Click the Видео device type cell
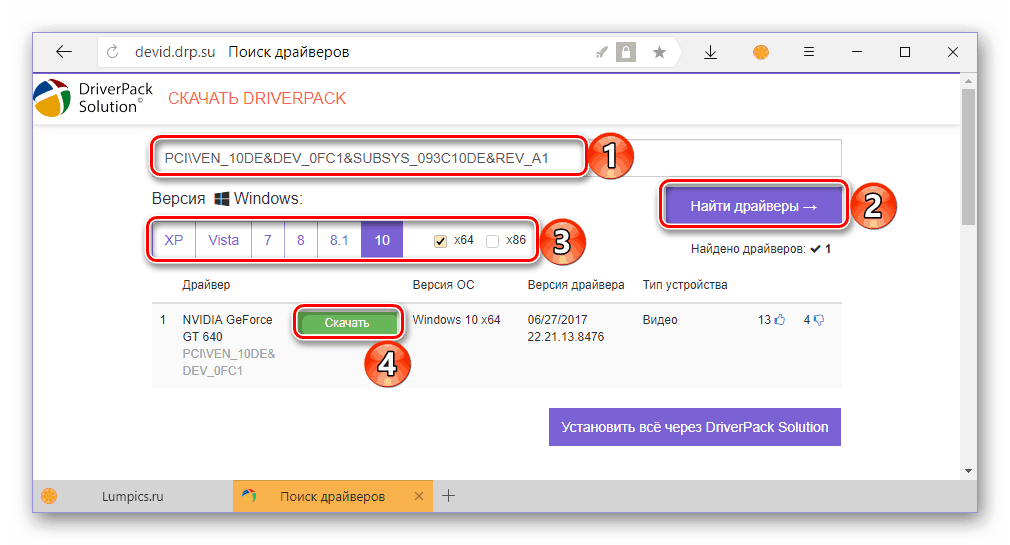The image size is (1010, 545). coord(660,320)
